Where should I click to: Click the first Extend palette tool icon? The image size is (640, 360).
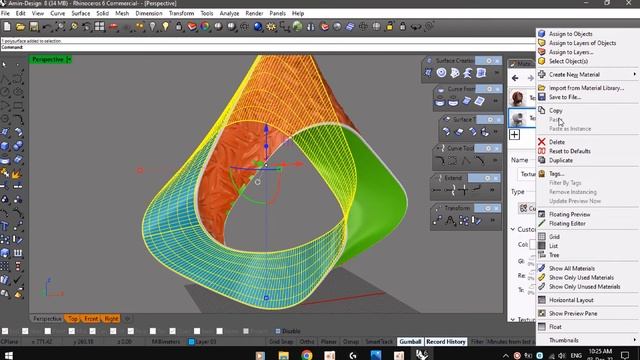(437, 190)
